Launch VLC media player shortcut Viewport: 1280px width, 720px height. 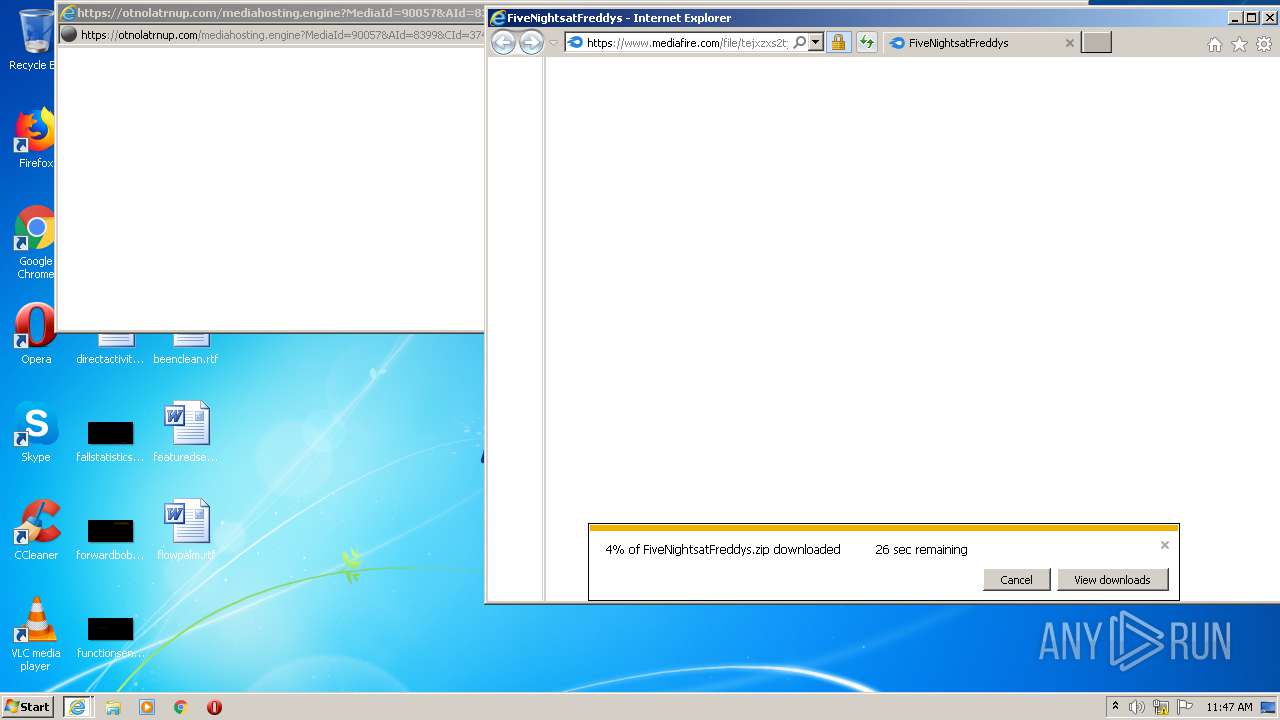(x=35, y=634)
